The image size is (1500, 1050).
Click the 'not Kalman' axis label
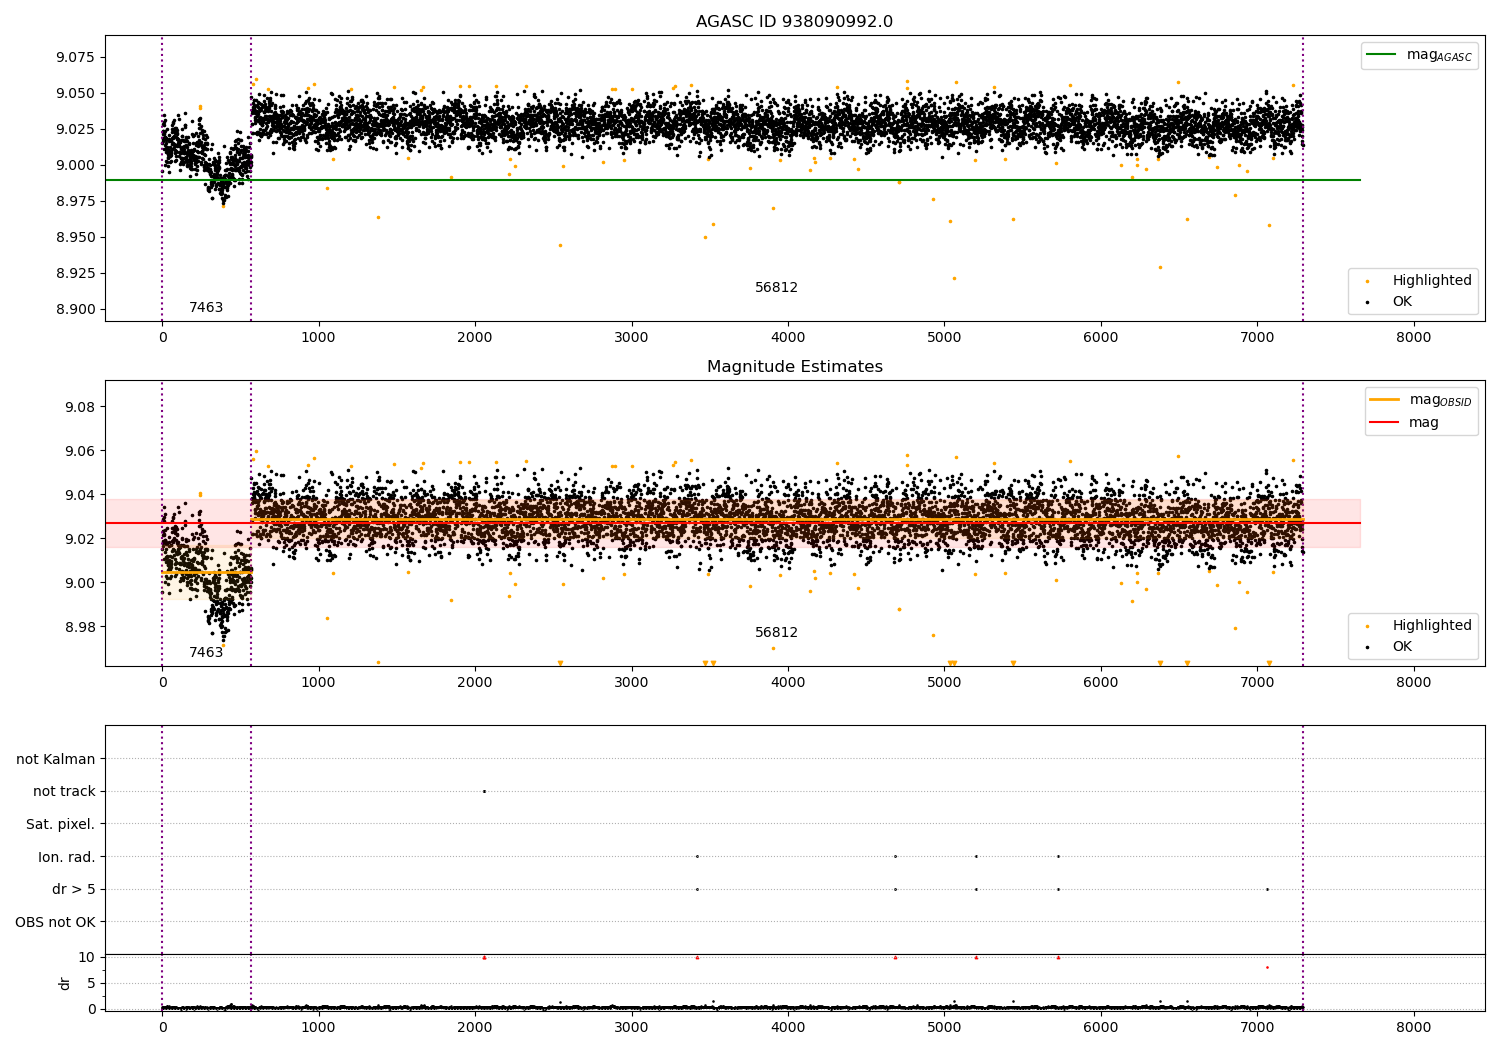[56, 759]
